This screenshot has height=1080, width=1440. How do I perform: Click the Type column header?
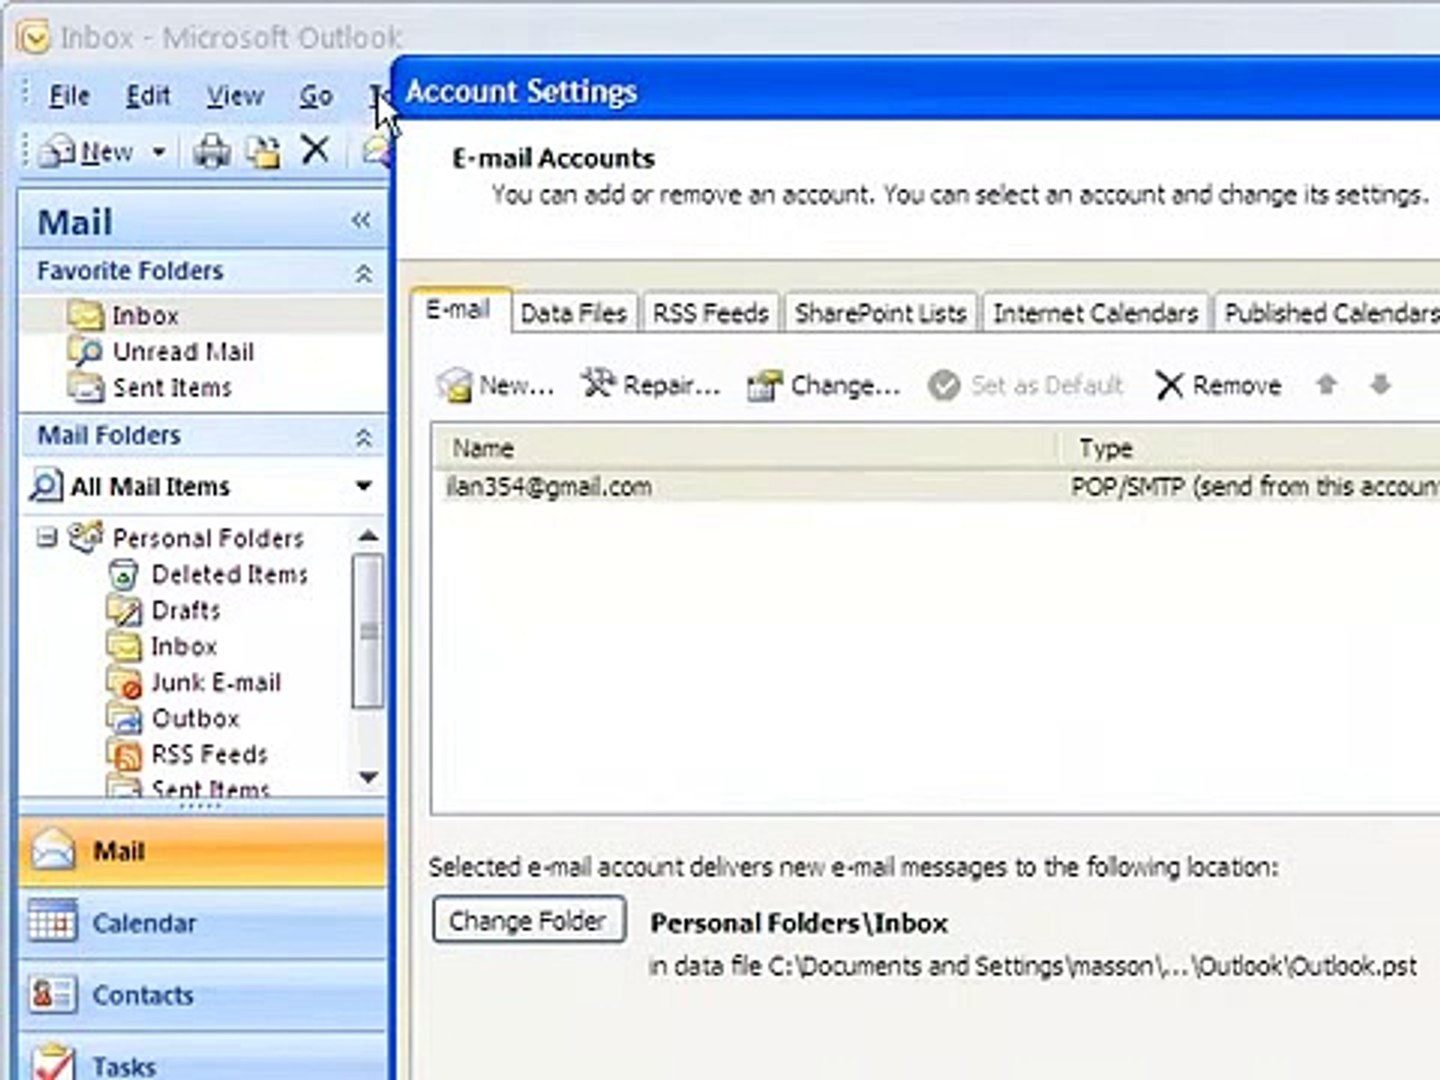coord(1251,448)
